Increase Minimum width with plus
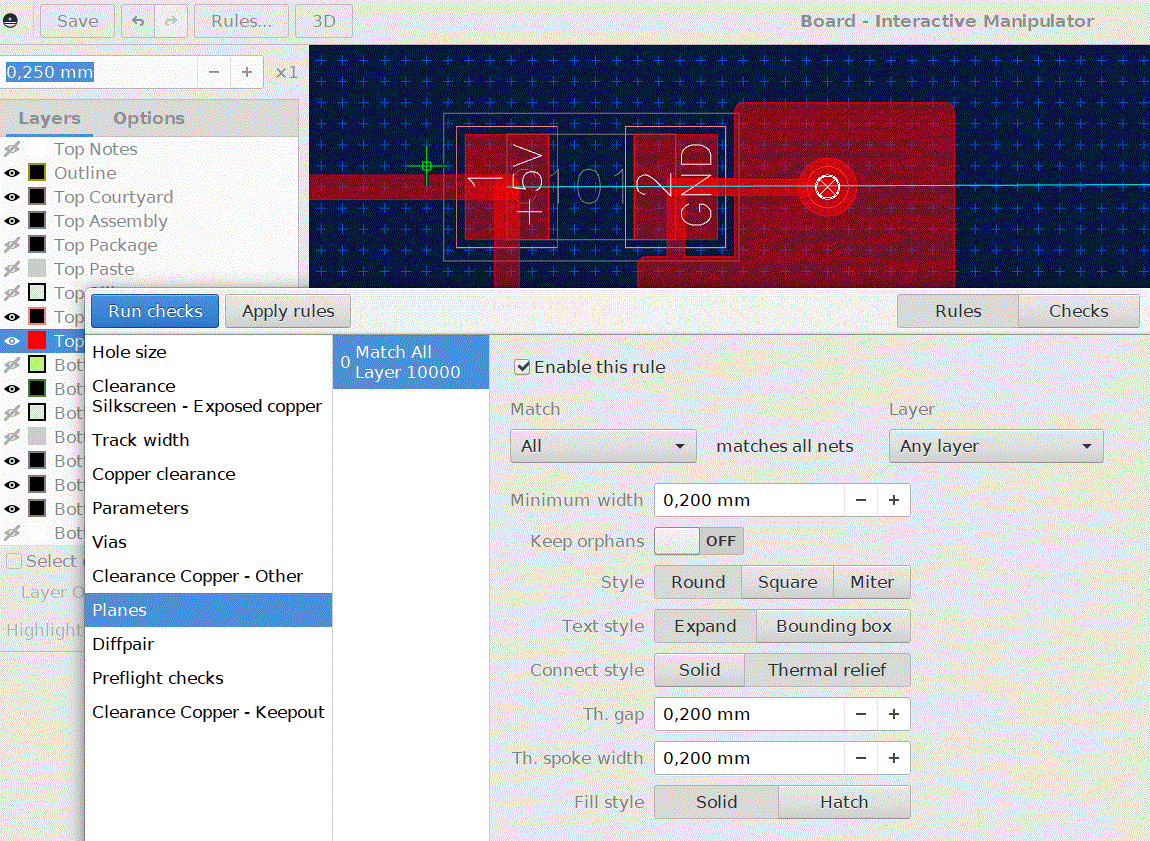 click(893, 500)
